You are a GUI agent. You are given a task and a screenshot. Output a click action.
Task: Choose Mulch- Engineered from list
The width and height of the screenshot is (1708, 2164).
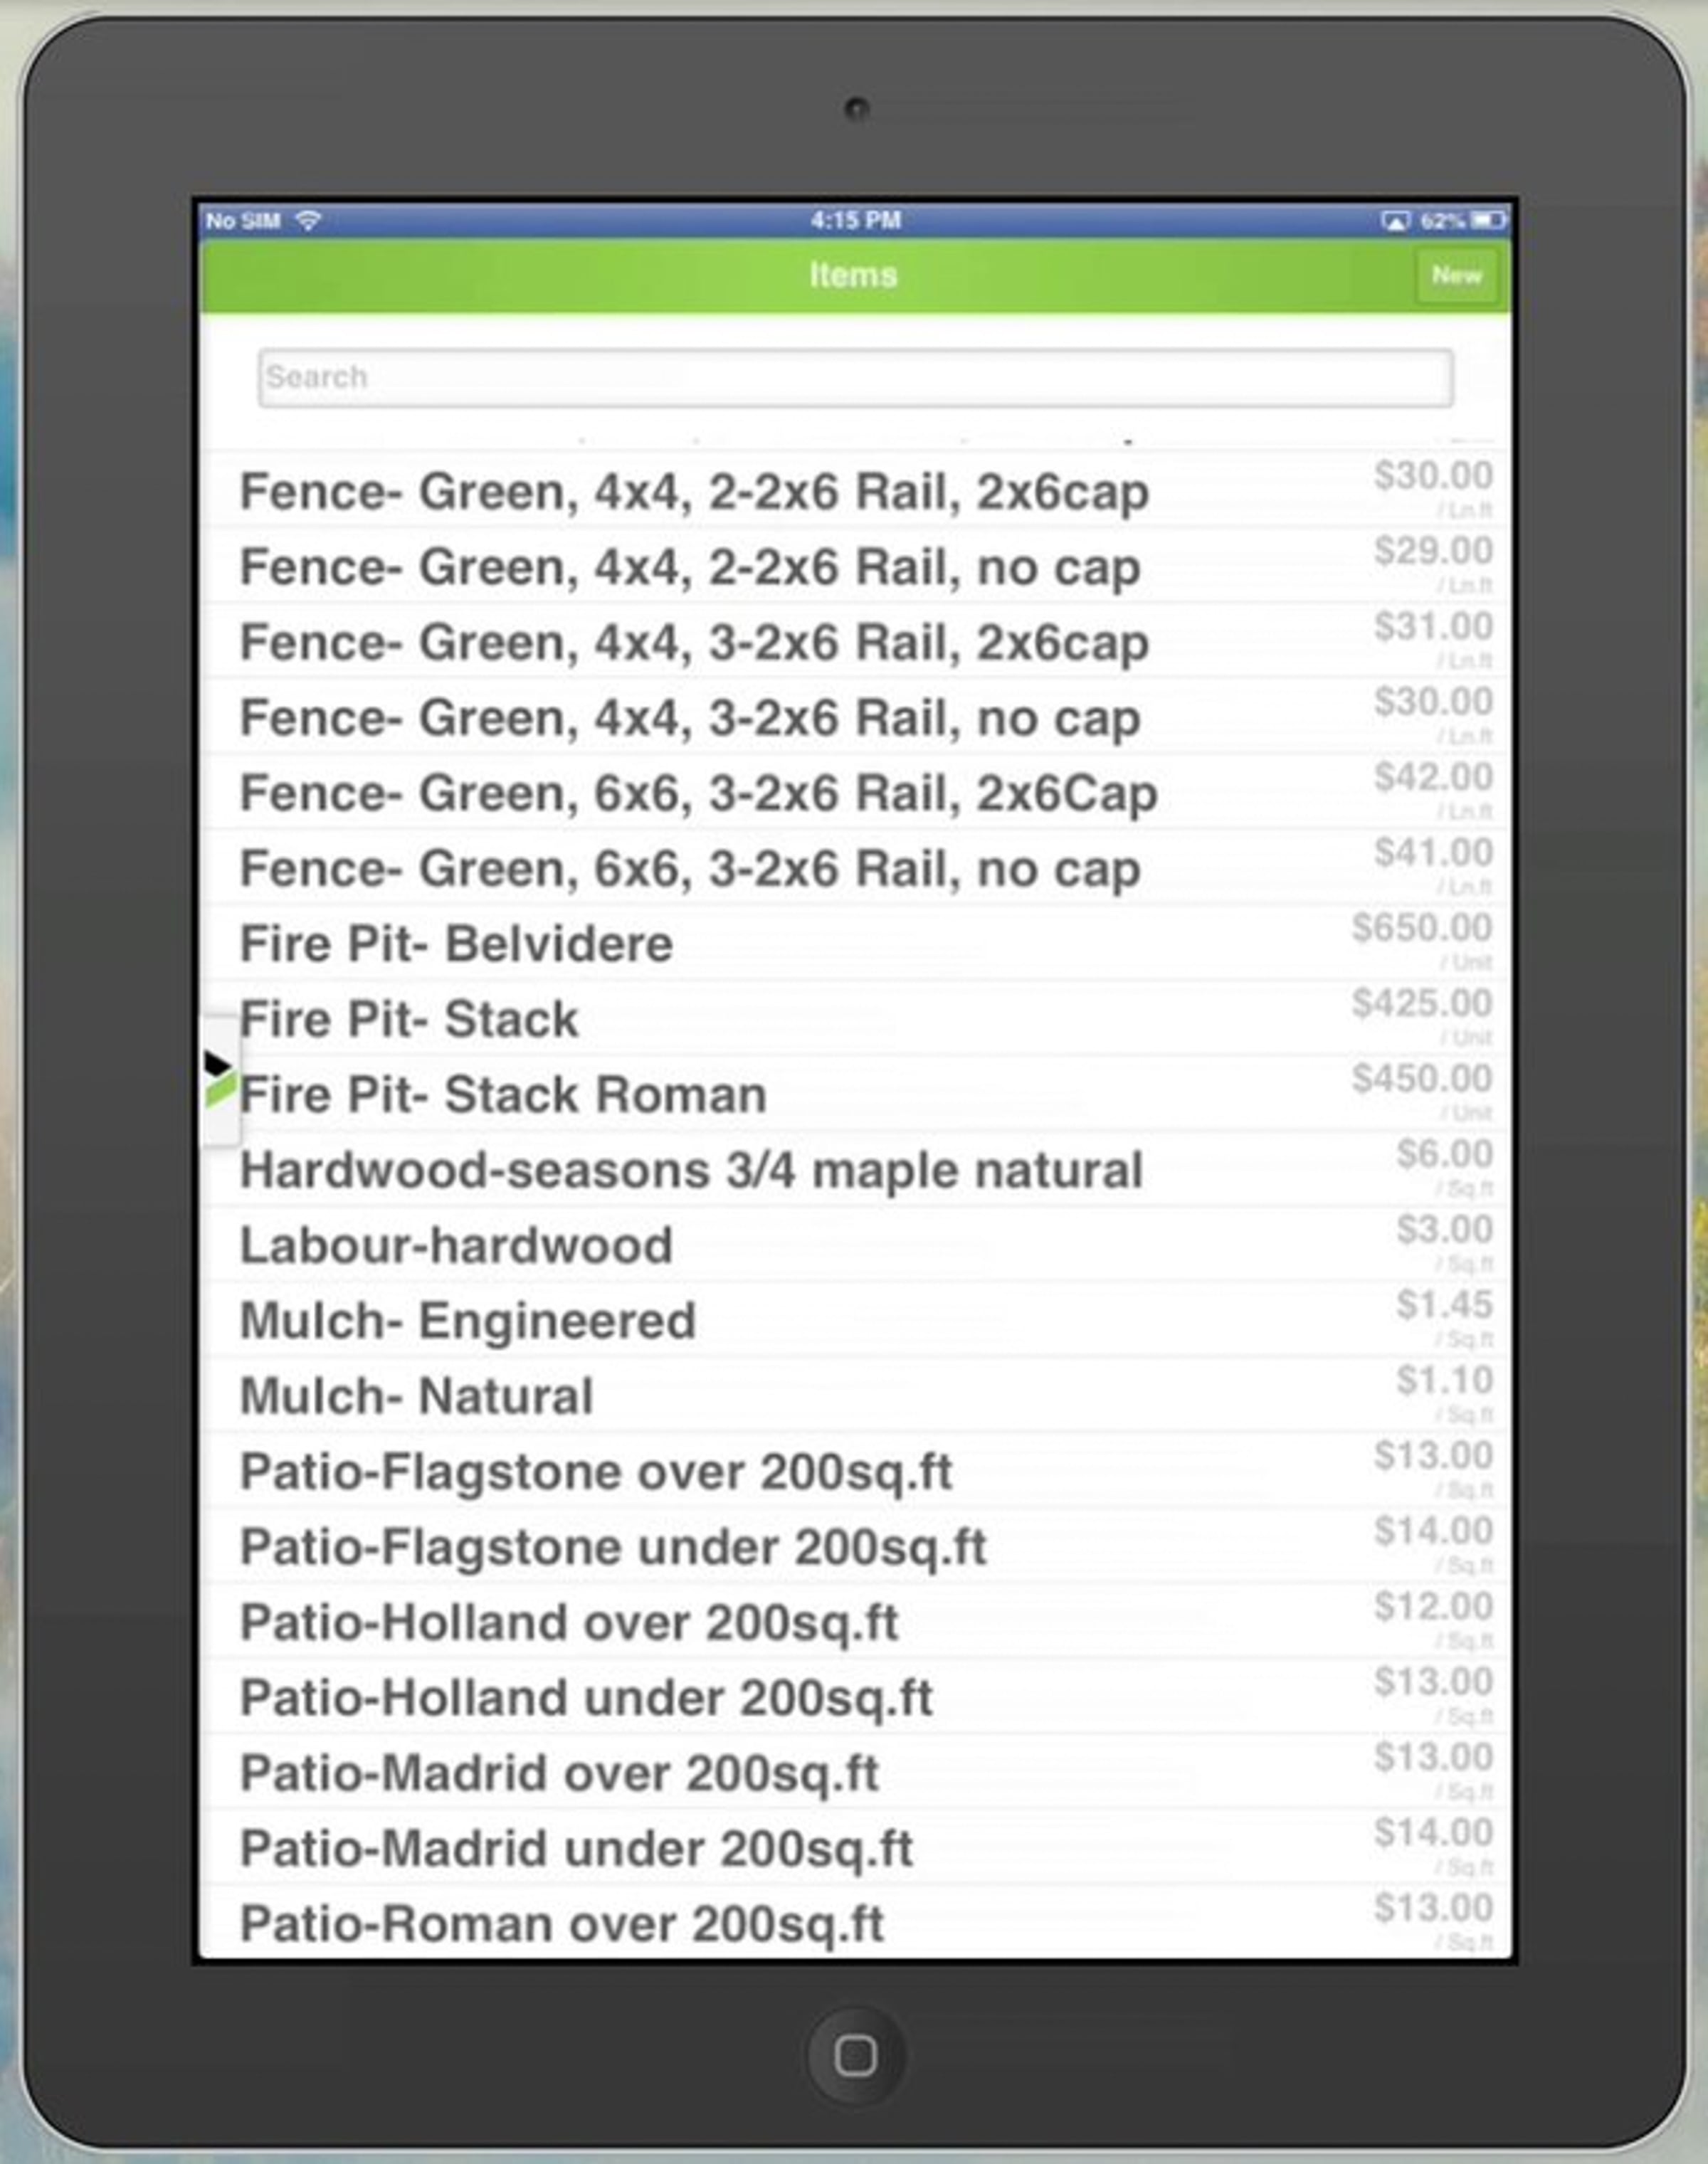pos(467,1321)
